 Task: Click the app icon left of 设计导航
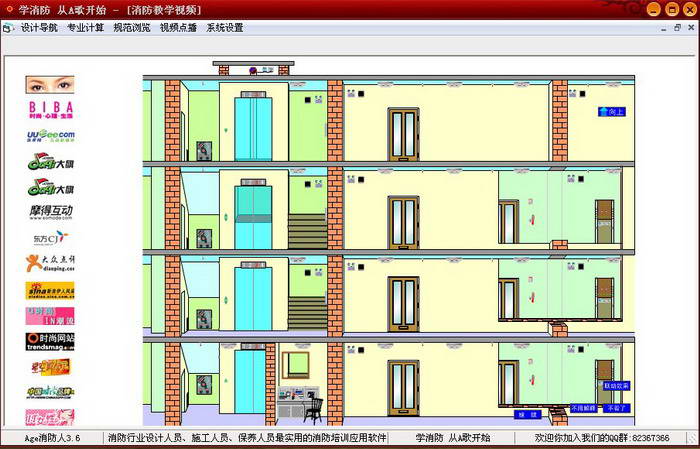8,28
